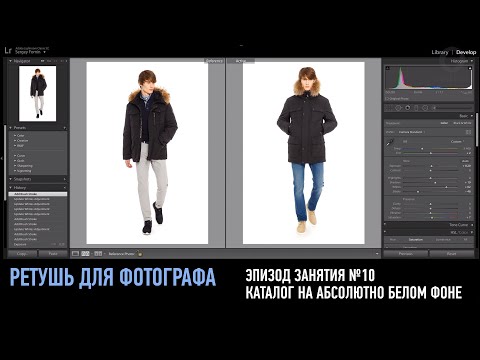This screenshot has height=360, width=480.
Task: Toggle the Tone Curve panel on/off switch
Action: click(x=385, y=225)
